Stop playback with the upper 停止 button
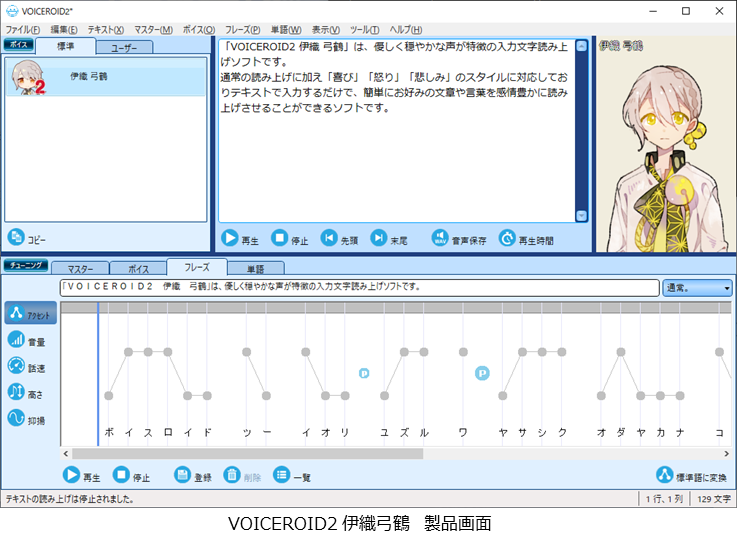This screenshot has width=737, height=546. click(289, 239)
